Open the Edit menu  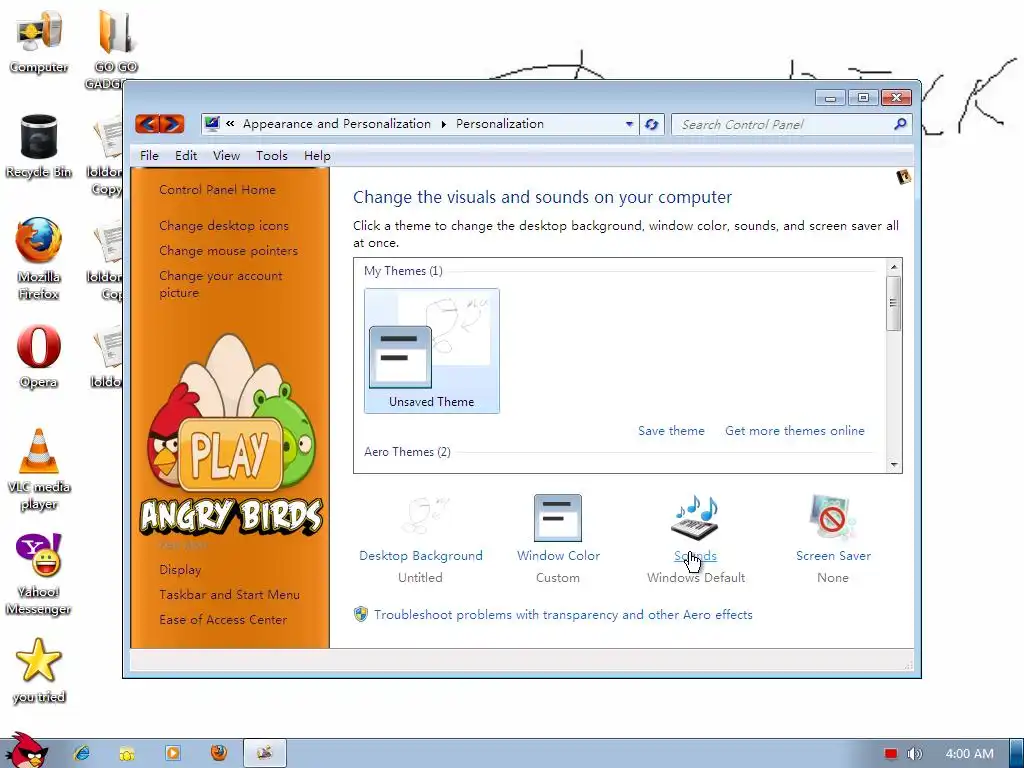tap(185, 155)
